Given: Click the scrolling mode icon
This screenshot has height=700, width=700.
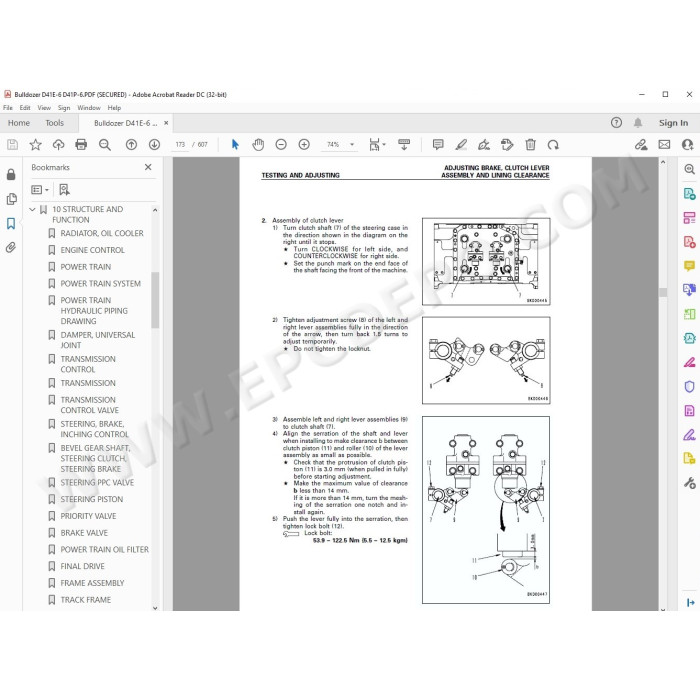Looking at the screenshot, I should [x=404, y=145].
